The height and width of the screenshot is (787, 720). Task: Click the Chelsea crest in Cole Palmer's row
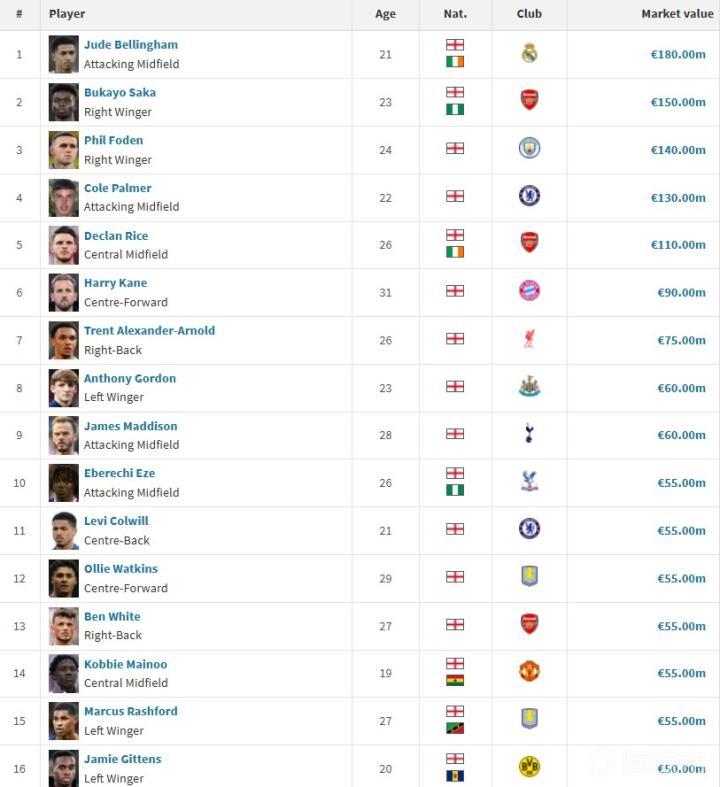(x=529, y=196)
